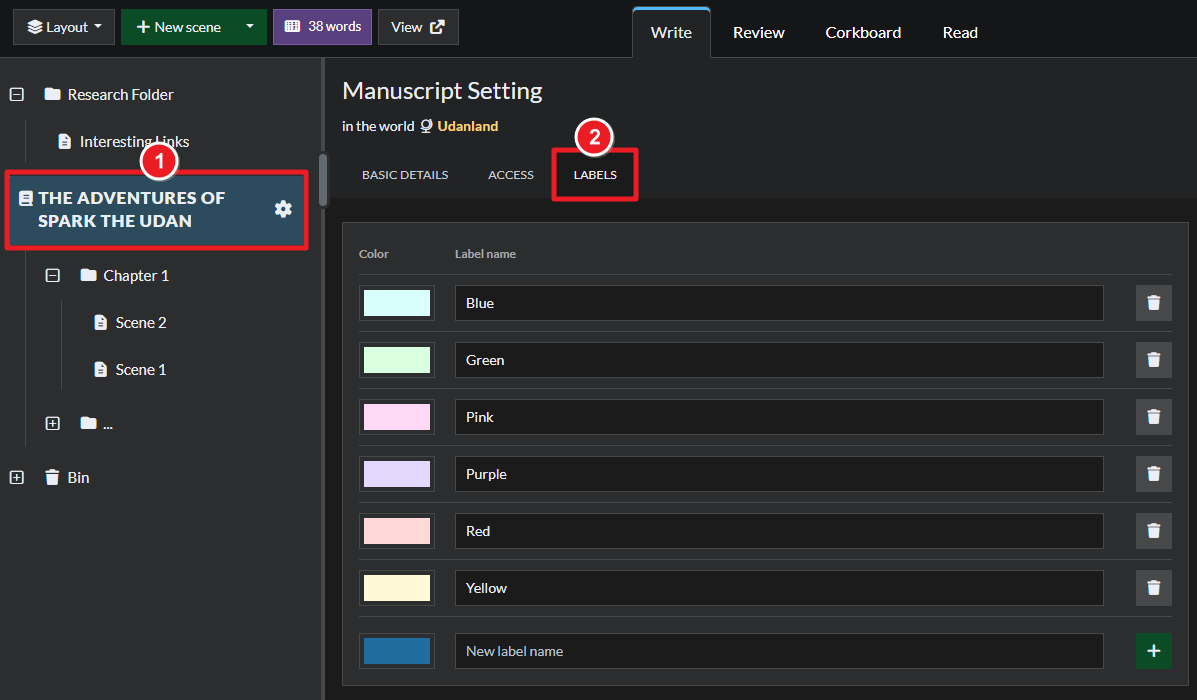The image size is (1197, 700).
Task: Edit the Purple label name field
Action: [x=779, y=474]
